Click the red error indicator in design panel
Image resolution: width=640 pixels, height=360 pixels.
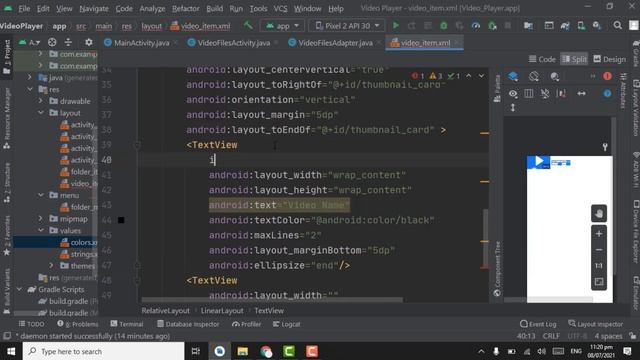(607, 76)
